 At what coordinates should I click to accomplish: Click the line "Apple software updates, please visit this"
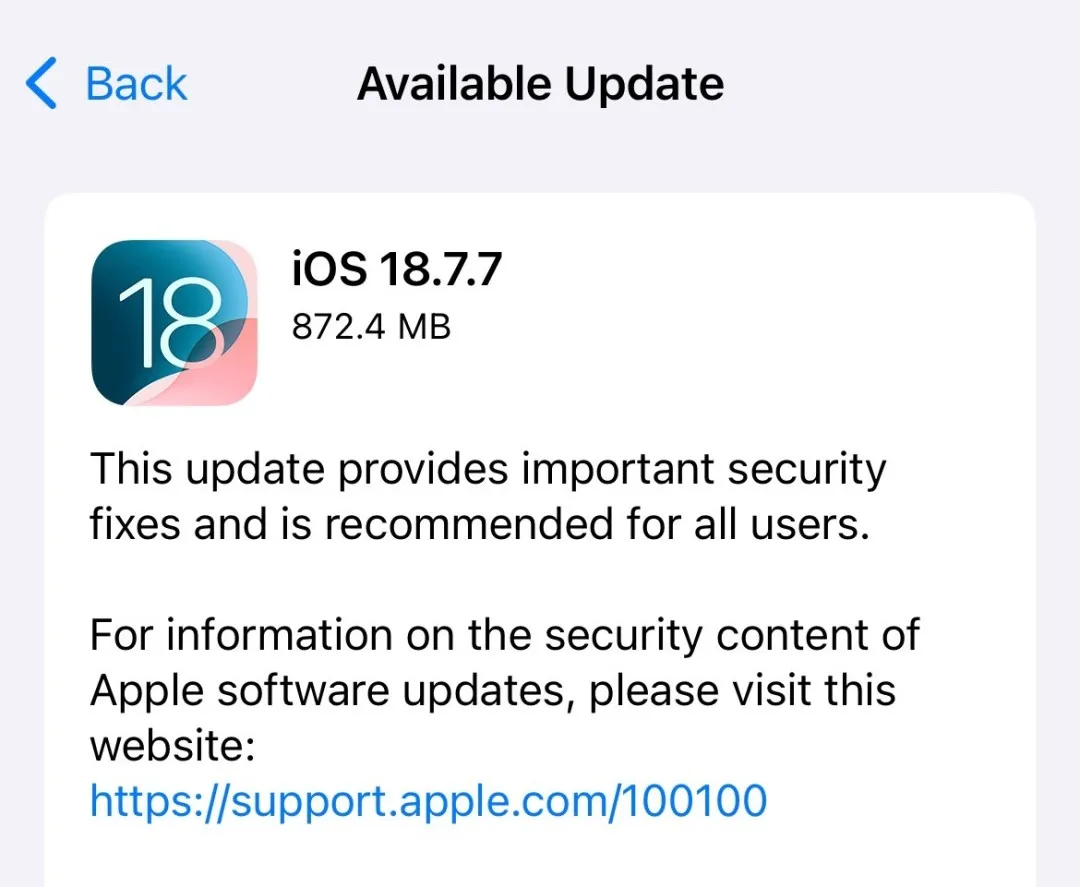(x=493, y=691)
